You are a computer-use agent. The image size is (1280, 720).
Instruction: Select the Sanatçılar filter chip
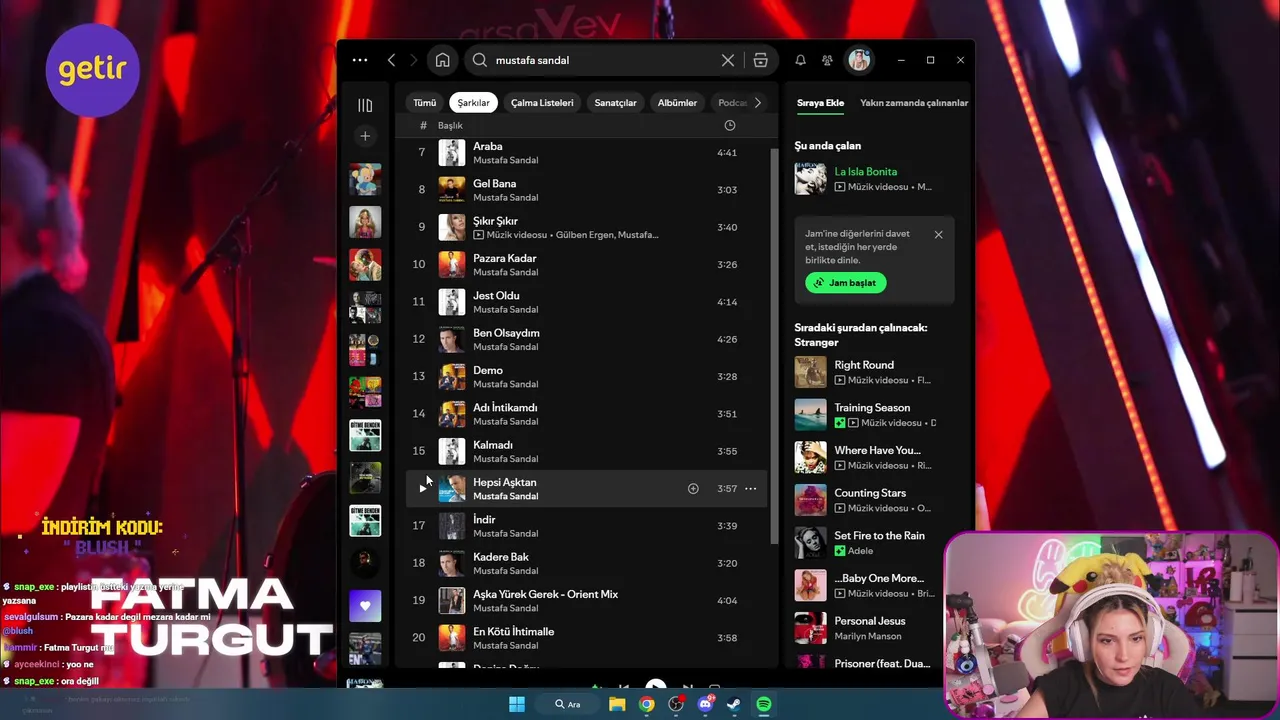615,103
